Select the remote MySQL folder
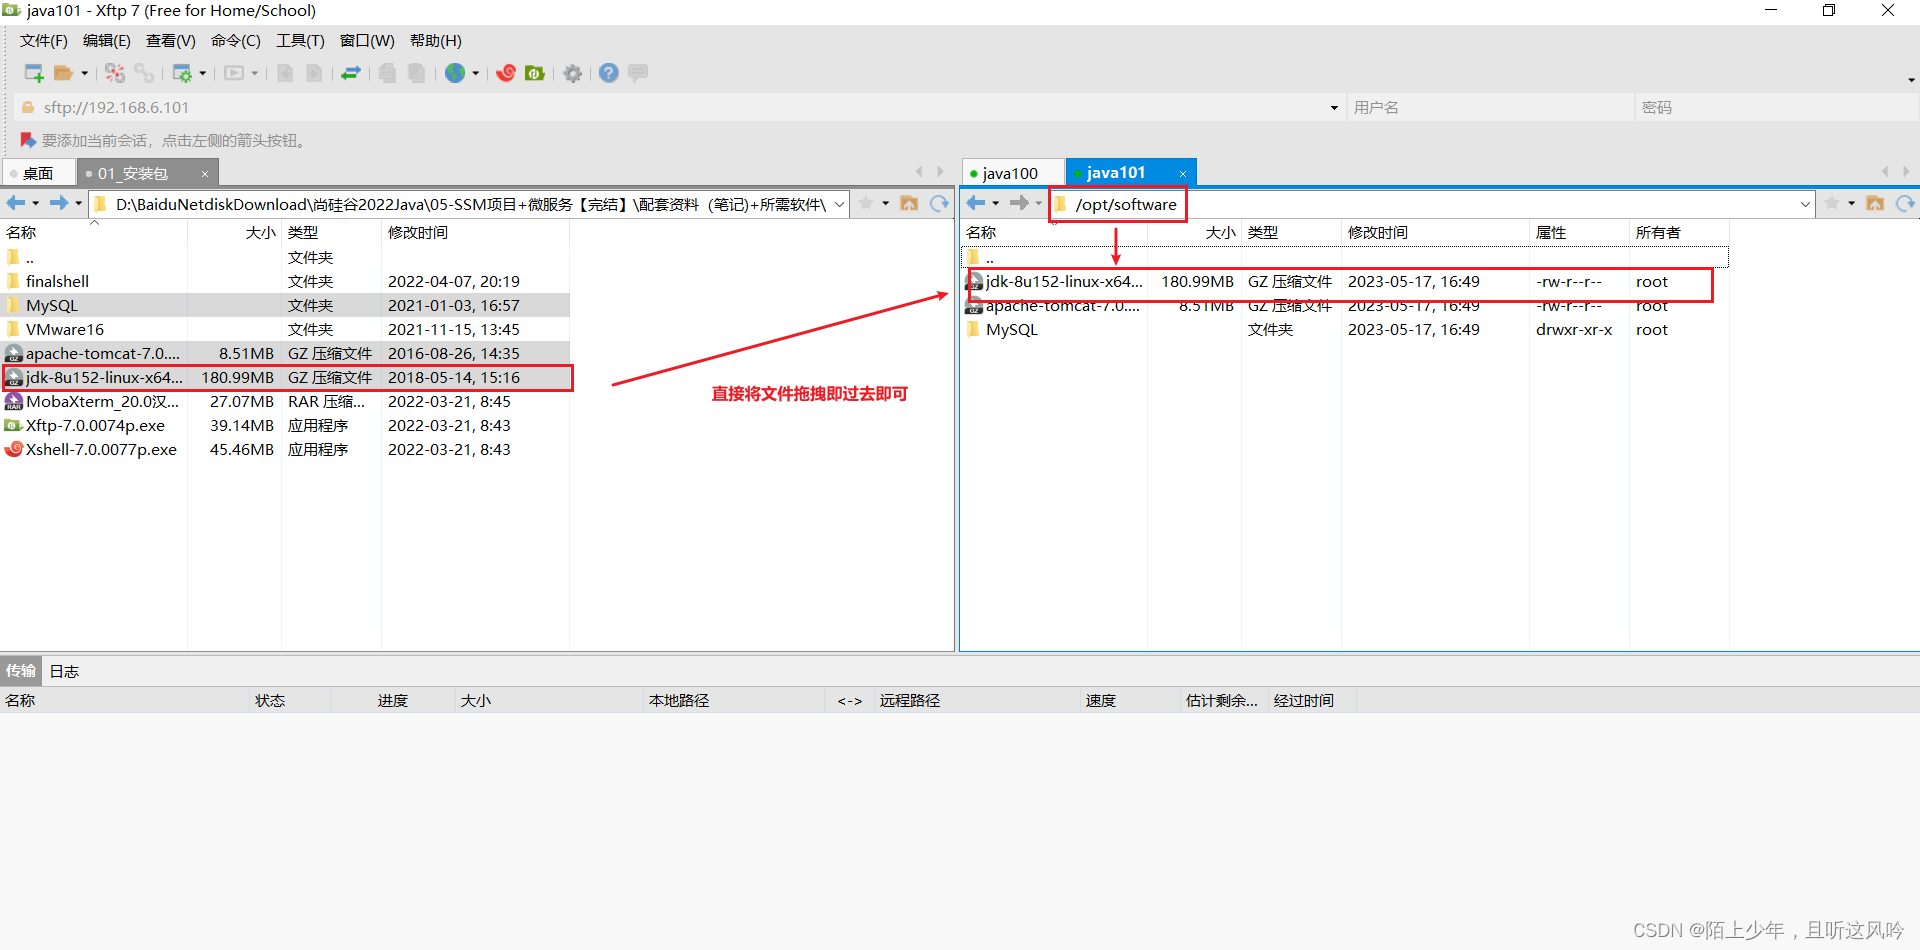The image size is (1920, 950). 1345,329
